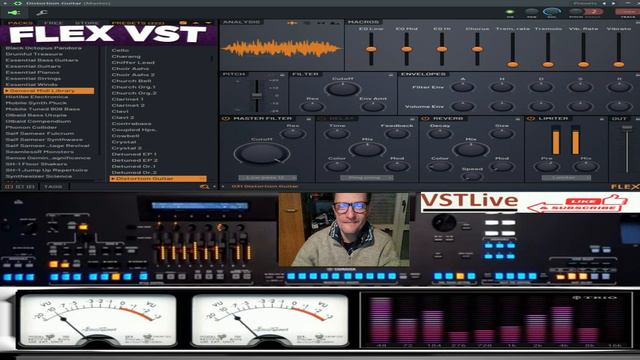This screenshot has height=360, width=640.
Task: Adjust the Vibrato macro slider
Action: [x=619, y=50]
